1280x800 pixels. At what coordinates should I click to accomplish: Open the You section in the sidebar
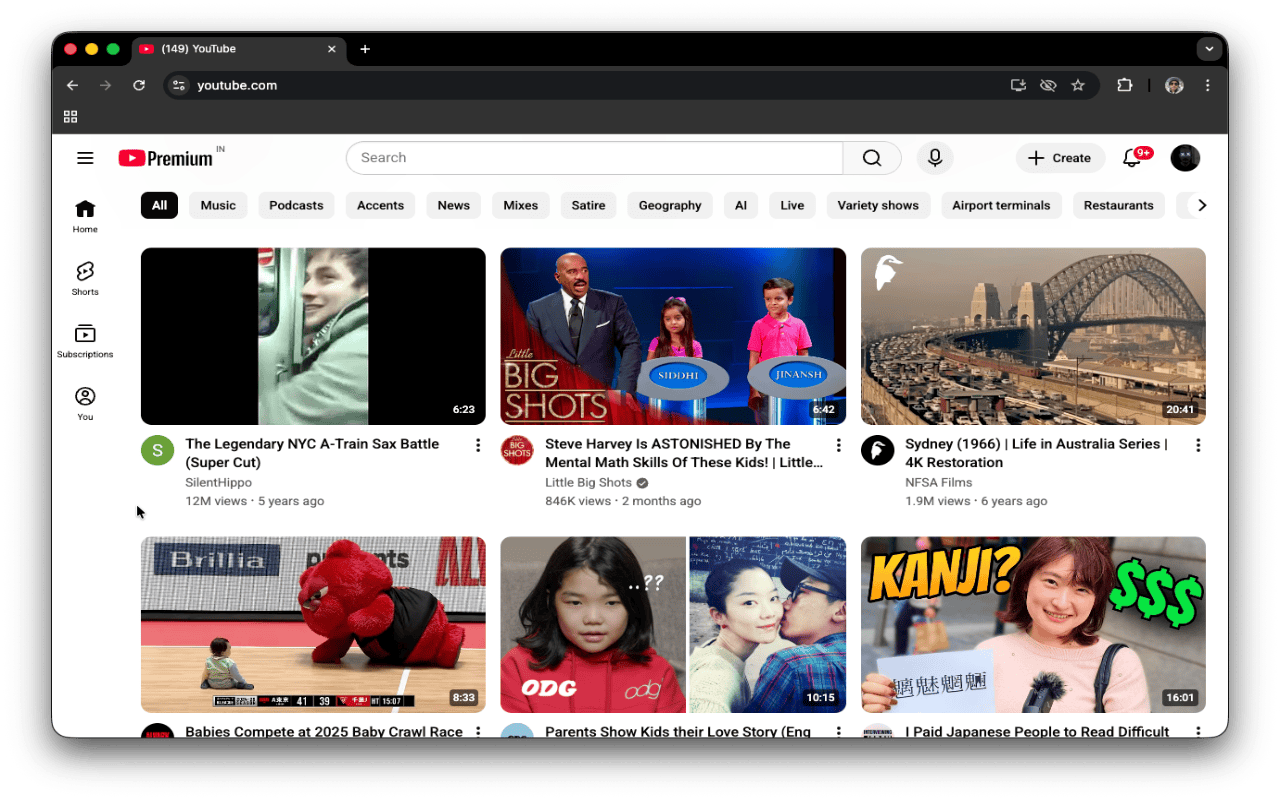pos(85,403)
